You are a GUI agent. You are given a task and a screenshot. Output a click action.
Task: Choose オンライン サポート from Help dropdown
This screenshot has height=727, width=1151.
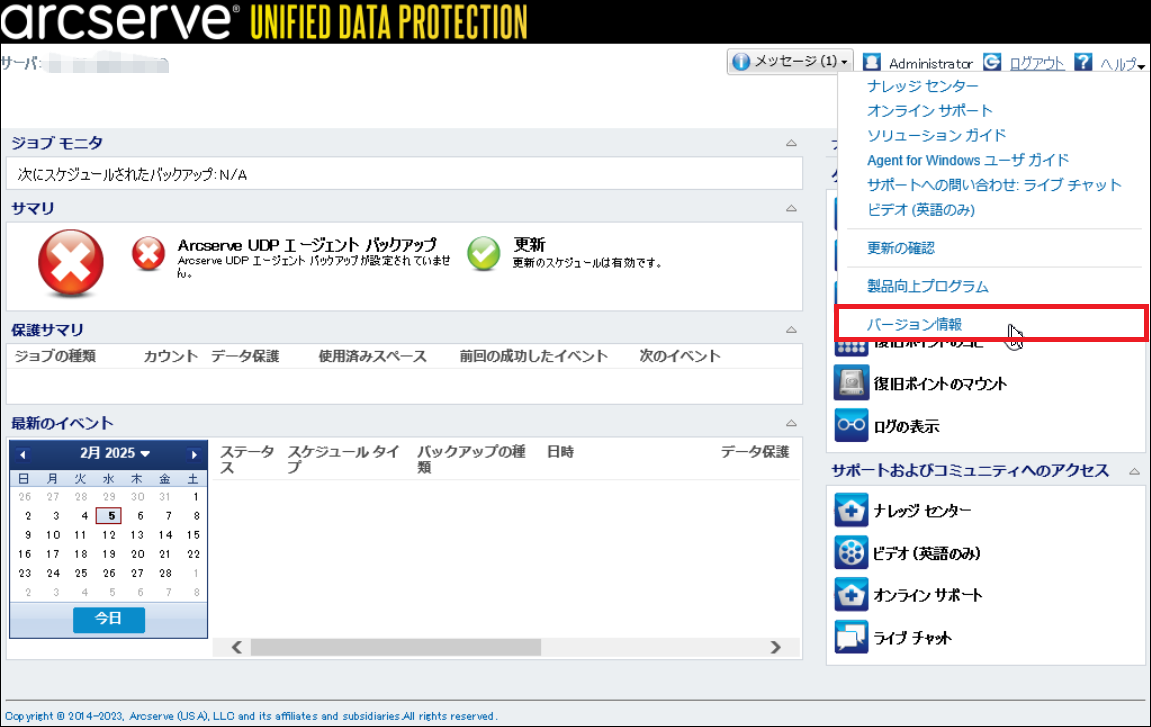[929, 111]
